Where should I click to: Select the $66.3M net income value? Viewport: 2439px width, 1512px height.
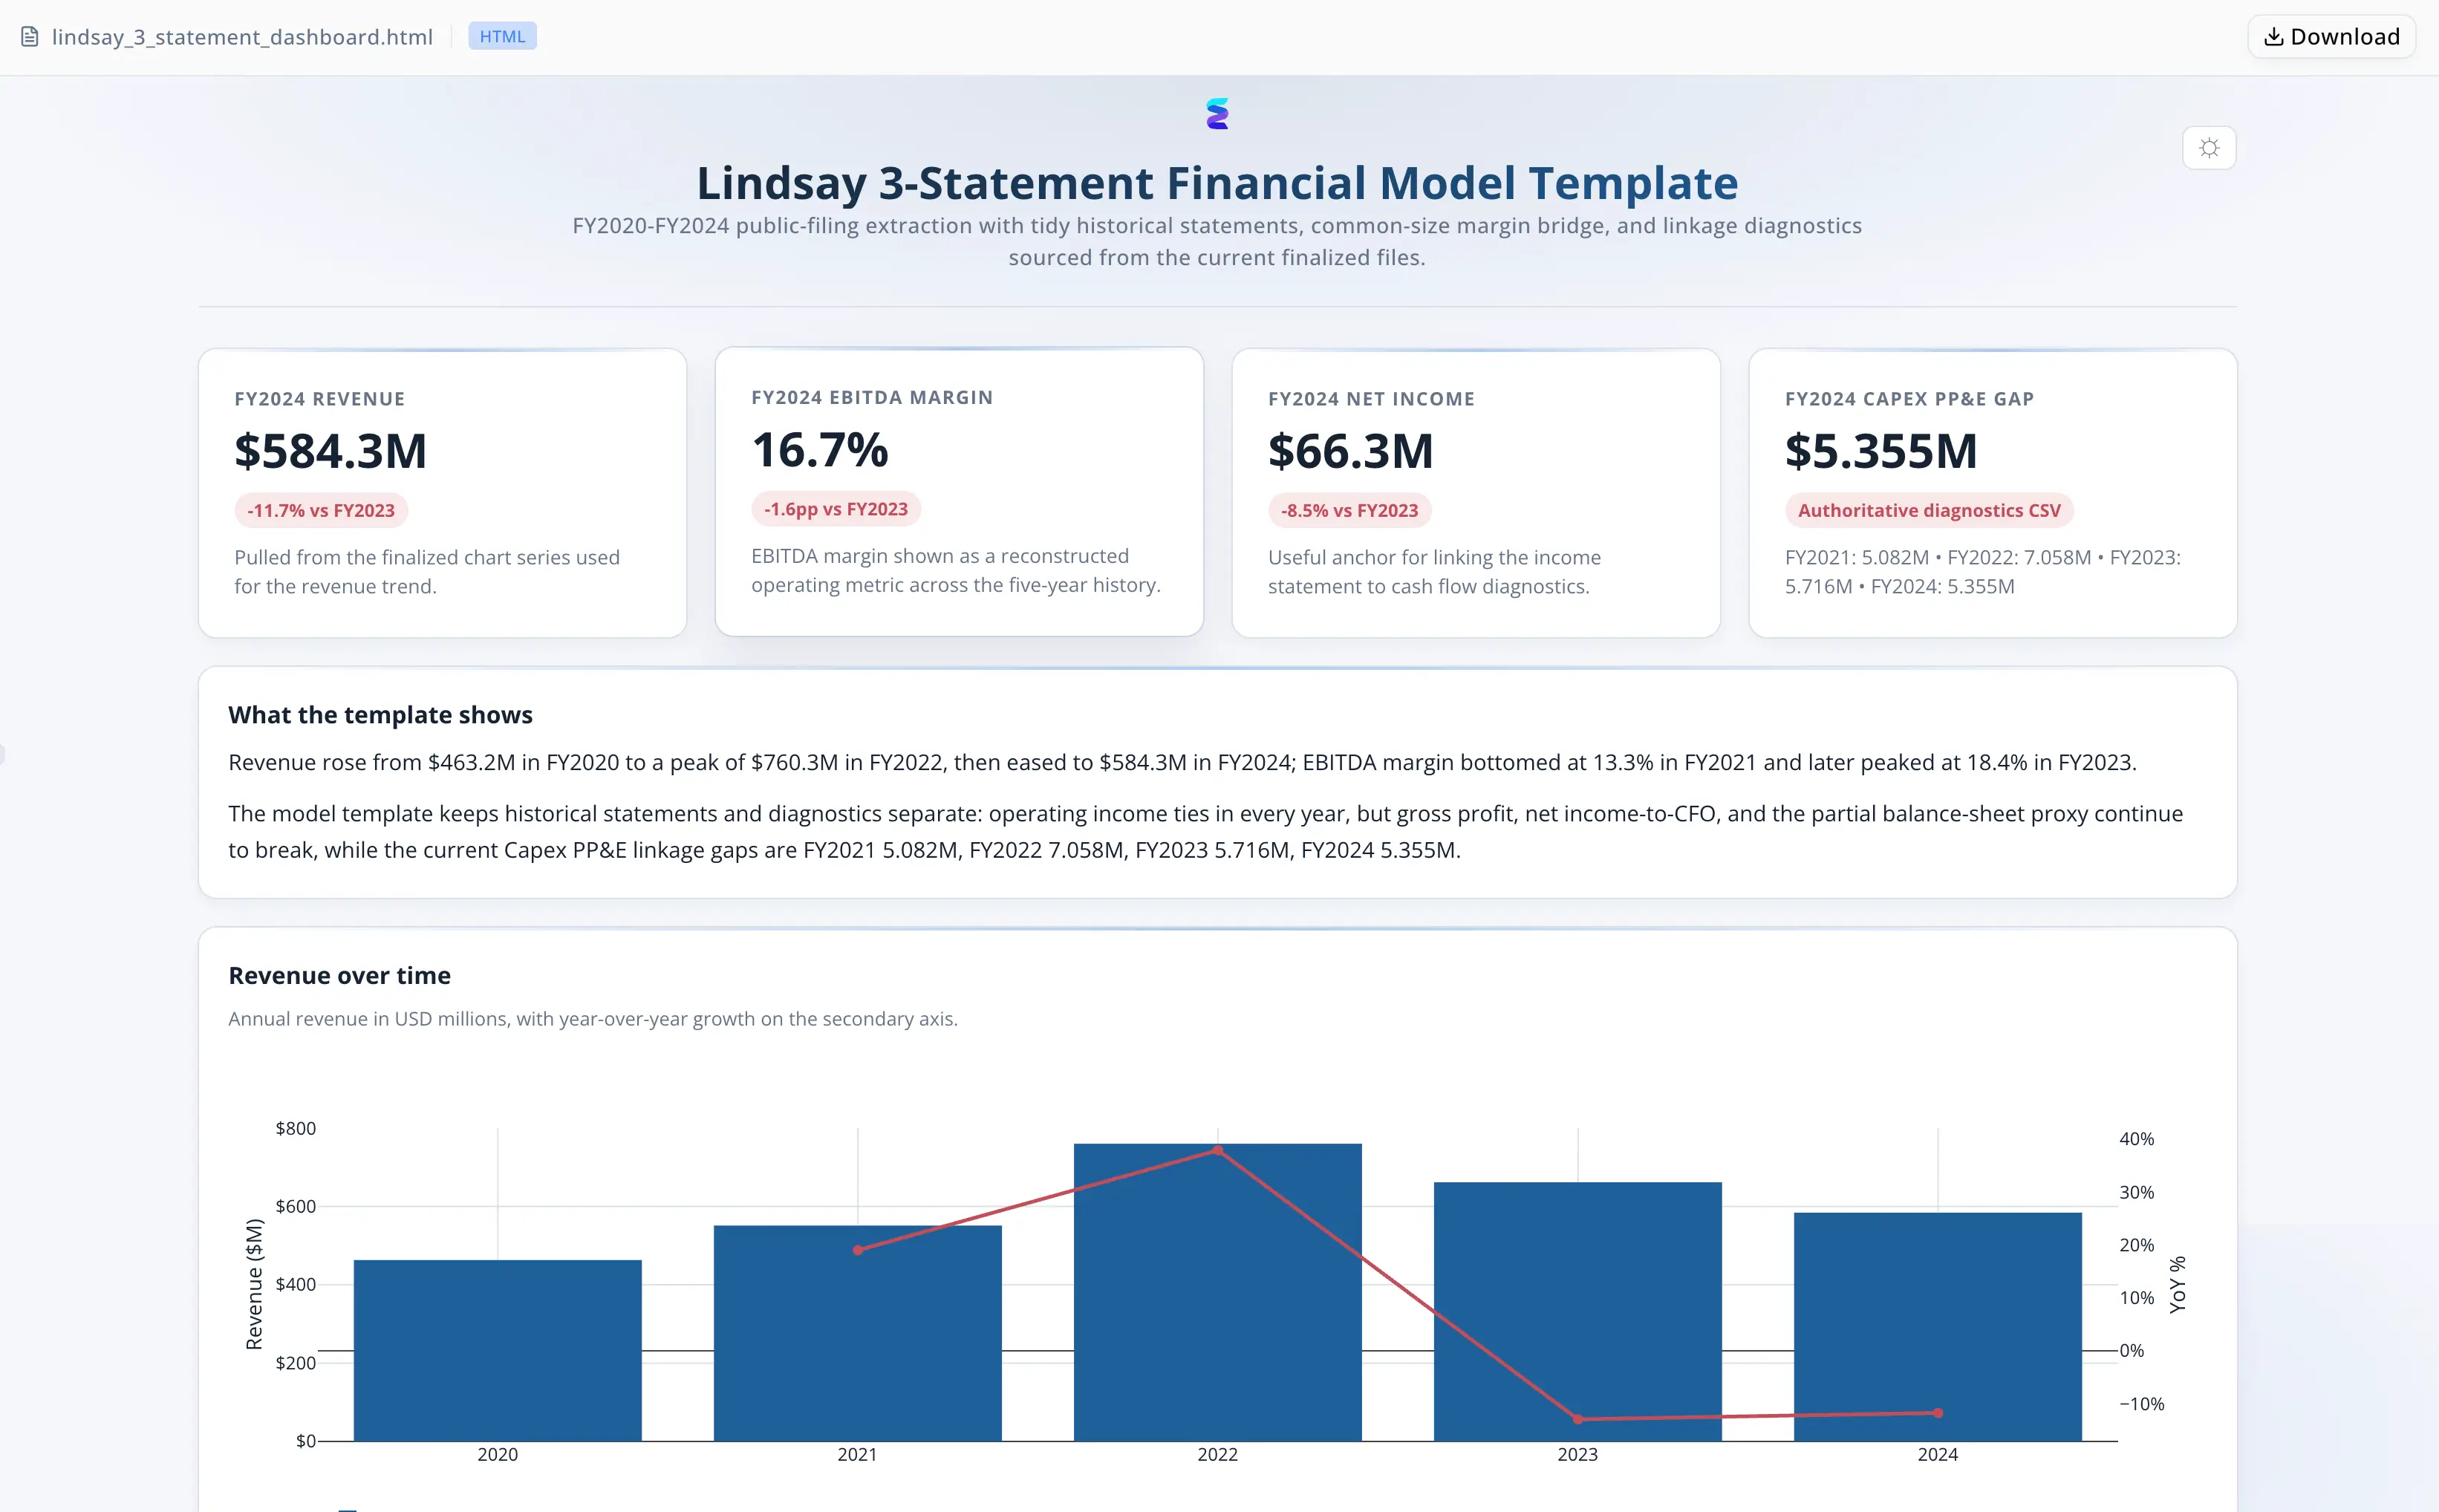1350,451
